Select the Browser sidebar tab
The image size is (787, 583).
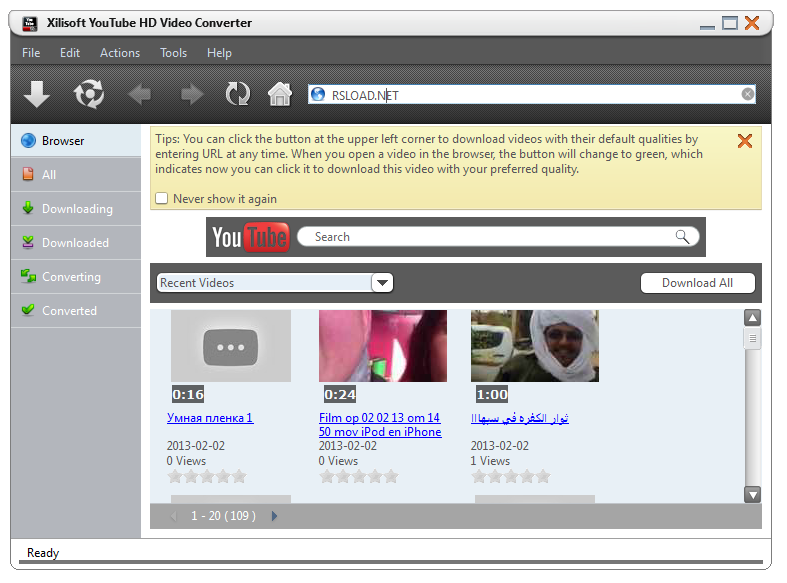(x=76, y=140)
